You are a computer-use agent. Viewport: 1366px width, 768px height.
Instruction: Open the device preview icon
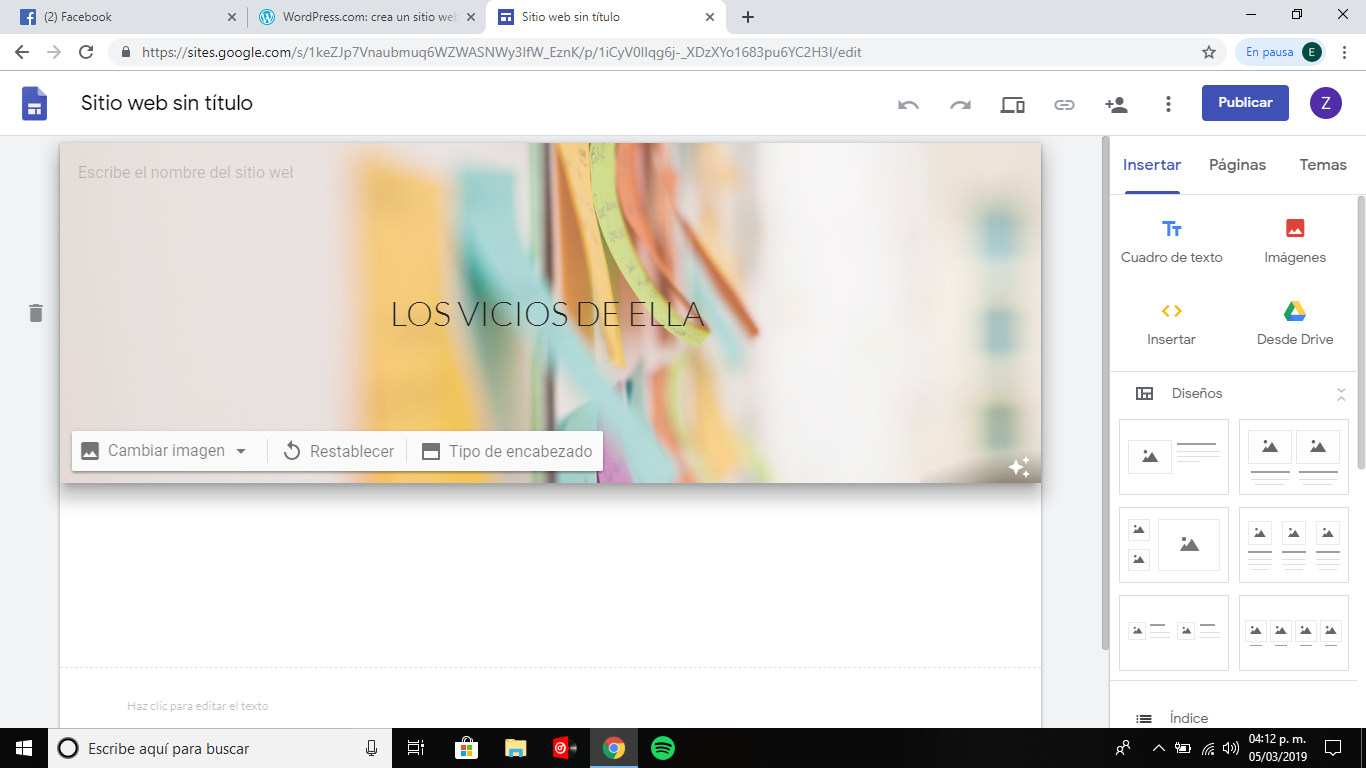[1012, 104]
